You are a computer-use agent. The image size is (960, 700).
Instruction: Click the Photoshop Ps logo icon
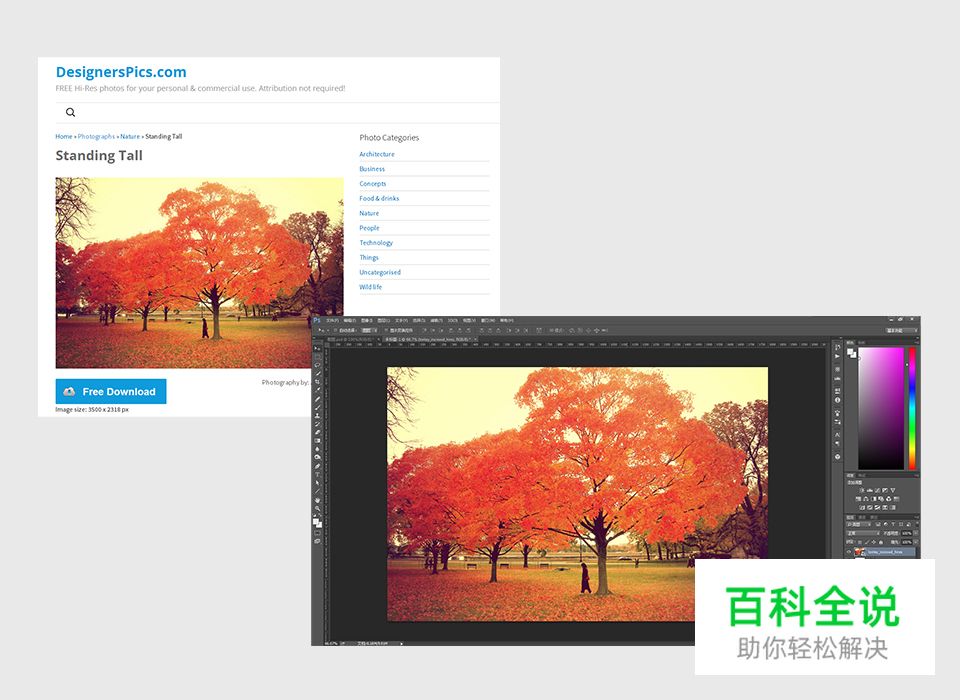click(x=317, y=321)
